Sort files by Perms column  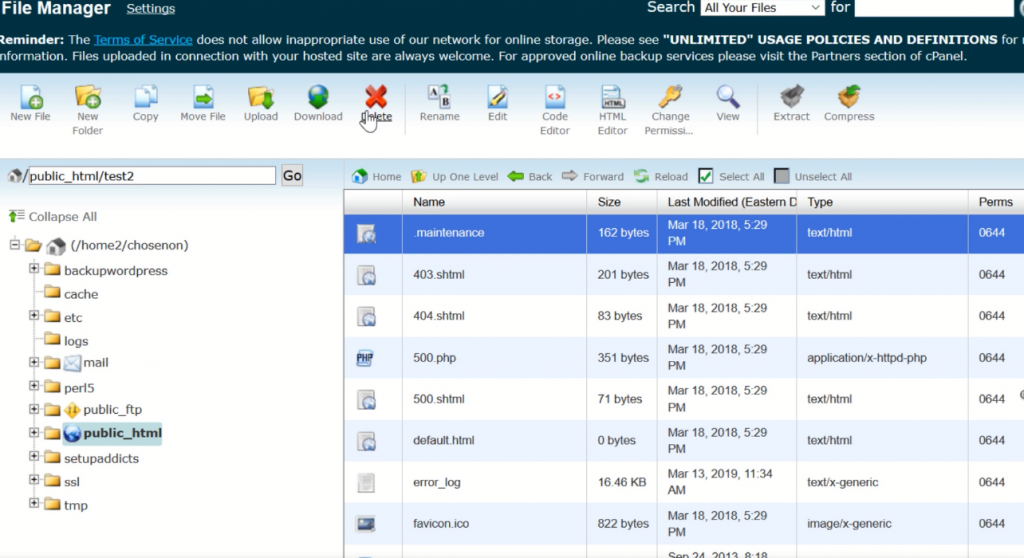(x=995, y=202)
